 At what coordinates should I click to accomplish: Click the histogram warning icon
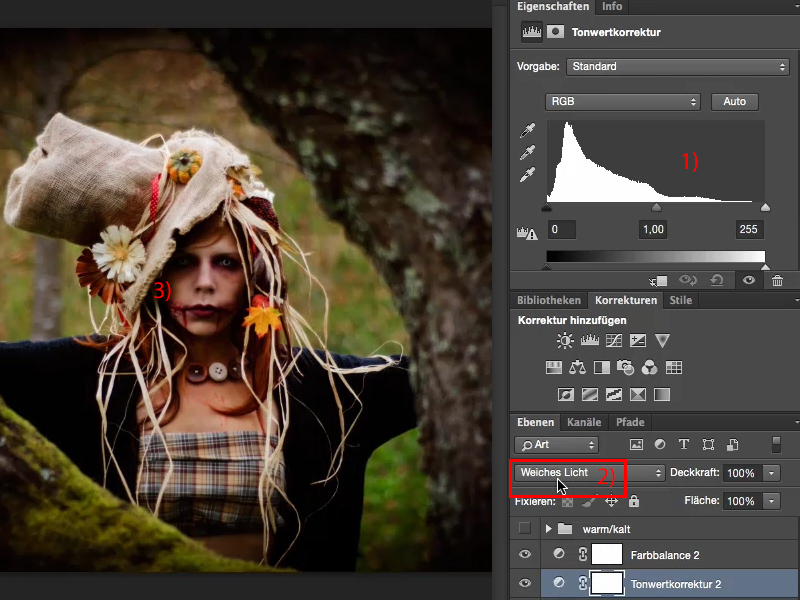pos(527,234)
